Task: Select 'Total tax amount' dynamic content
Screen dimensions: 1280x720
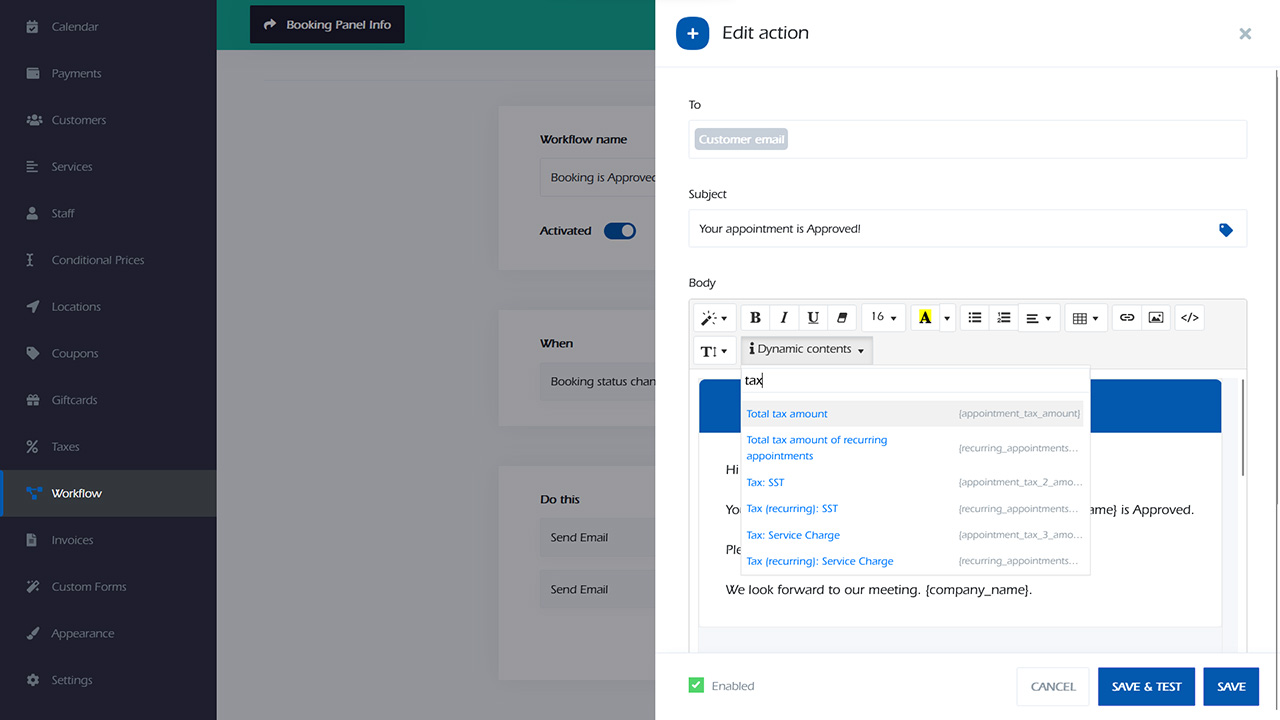Action: pos(787,414)
